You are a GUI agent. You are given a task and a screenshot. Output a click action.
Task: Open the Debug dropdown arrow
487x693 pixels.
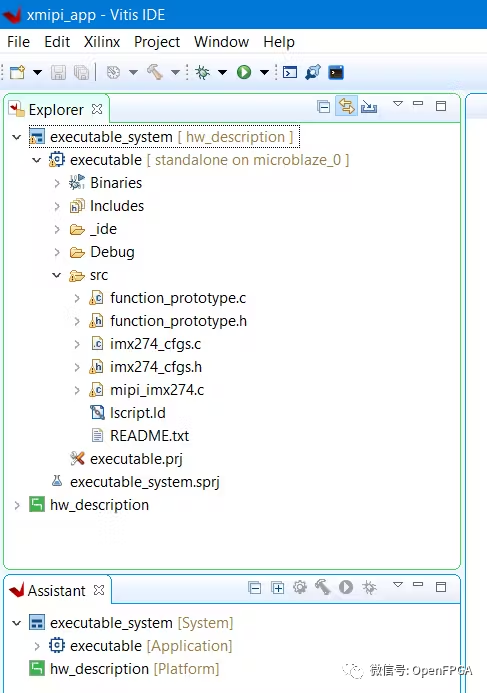pos(223,72)
